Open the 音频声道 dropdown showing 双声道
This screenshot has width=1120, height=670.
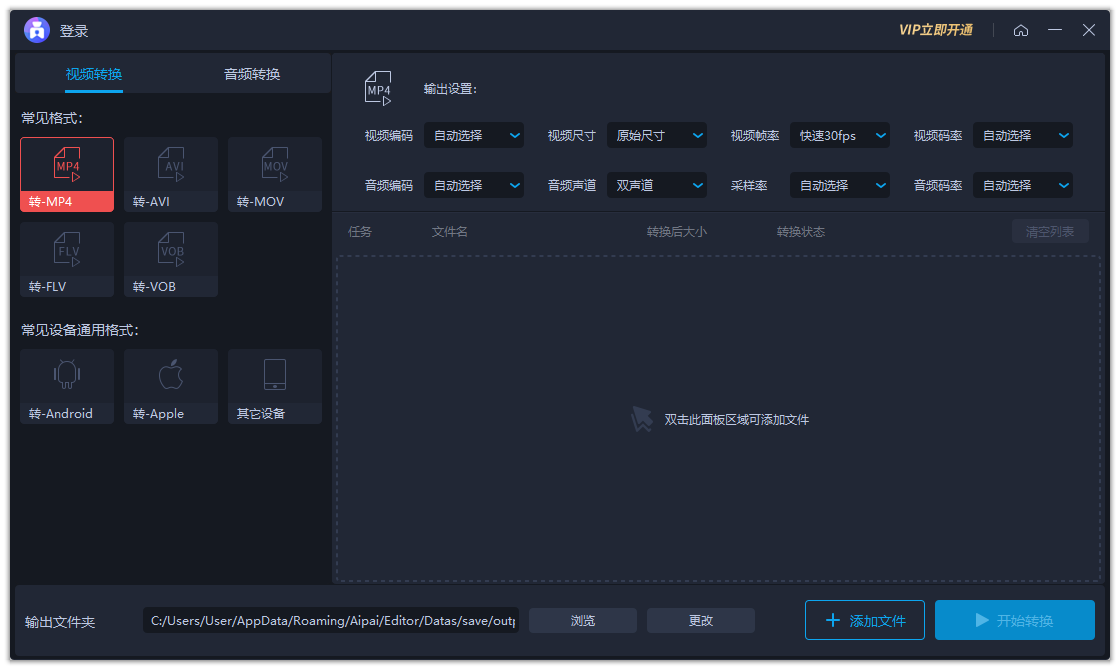pos(657,186)
